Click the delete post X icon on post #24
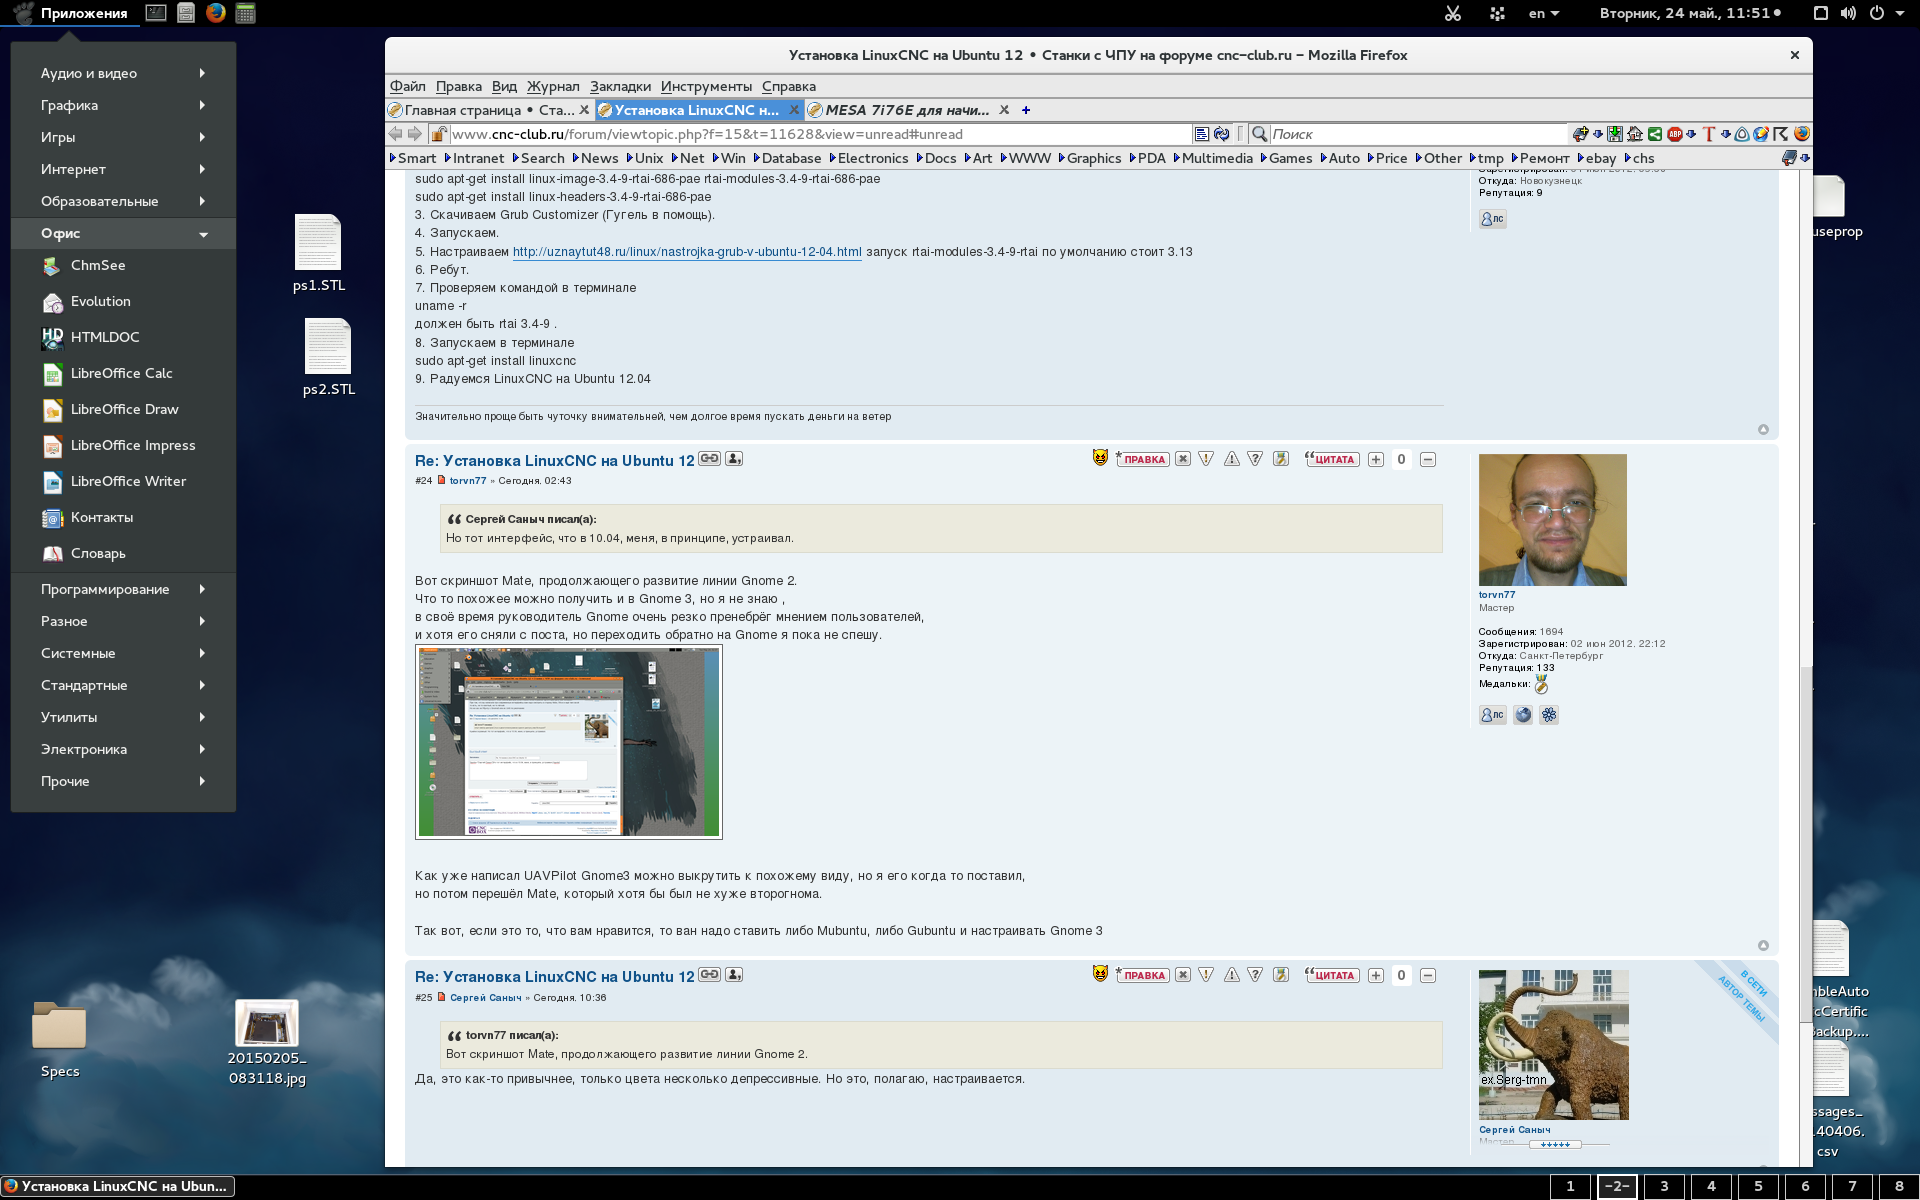 (x=1183, y=459)
